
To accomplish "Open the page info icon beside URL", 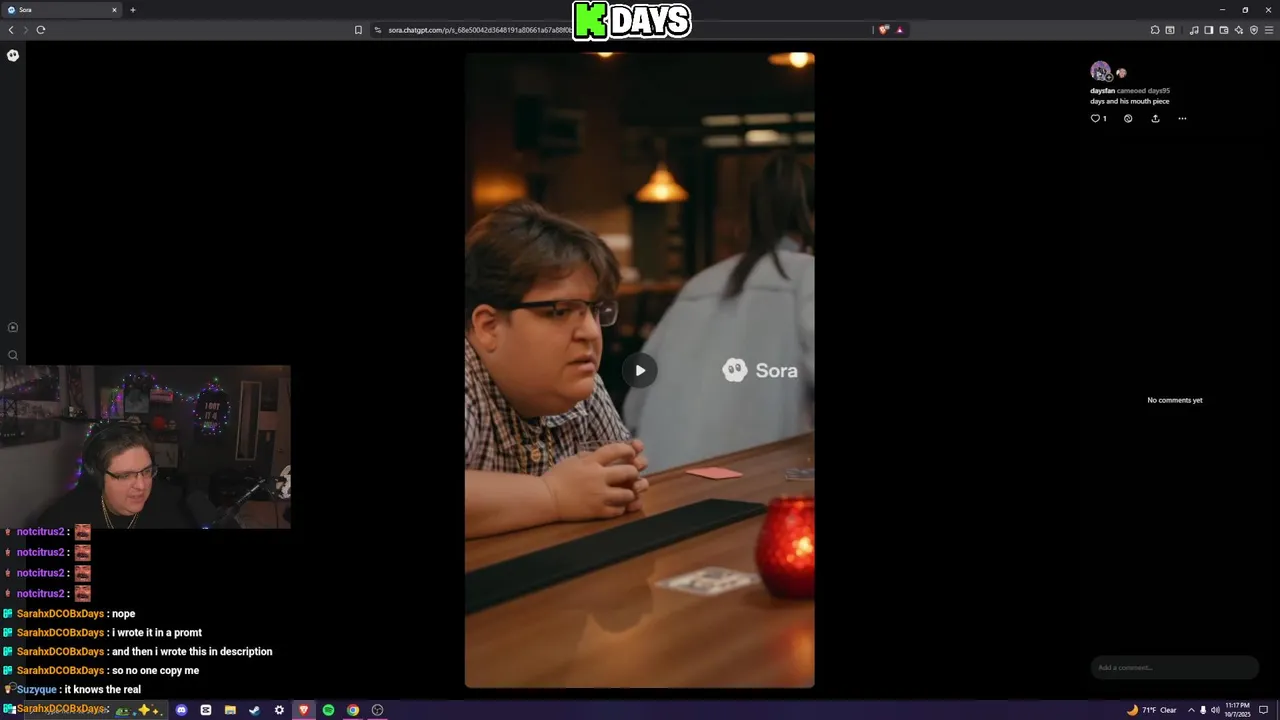I will (378, 30).
